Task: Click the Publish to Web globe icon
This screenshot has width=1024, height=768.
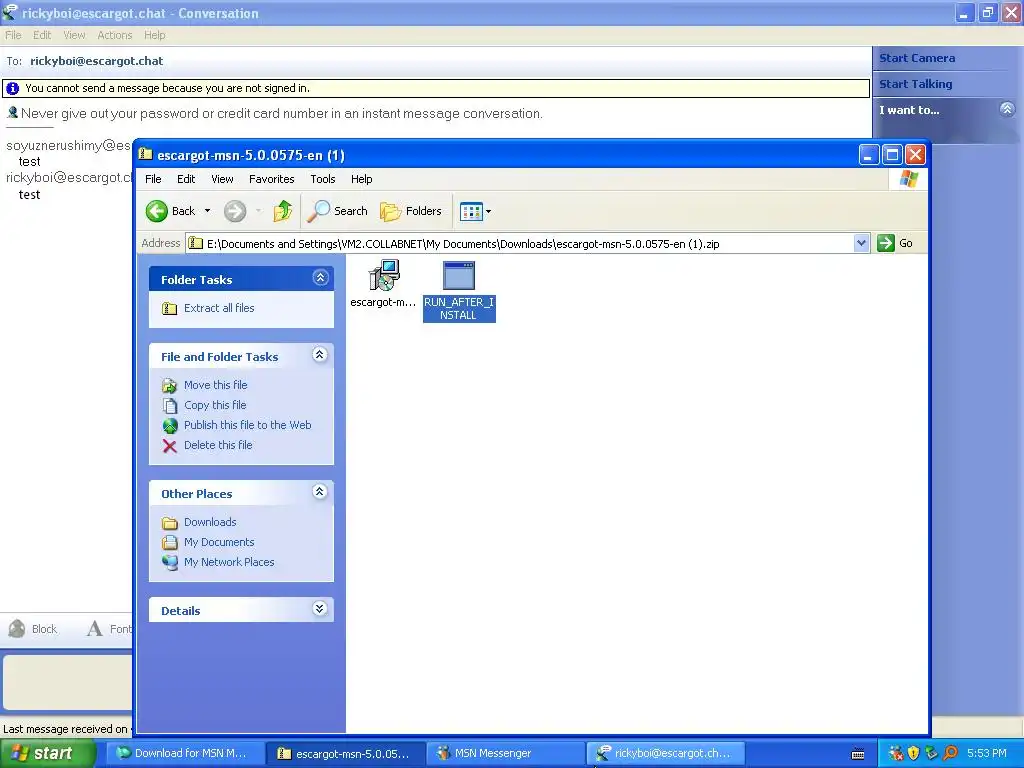Action: [170, 426]
